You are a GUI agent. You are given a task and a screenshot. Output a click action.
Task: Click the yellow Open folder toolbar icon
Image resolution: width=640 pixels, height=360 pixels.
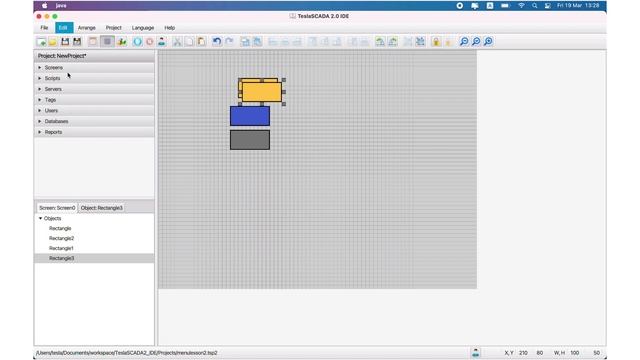coord(53,42)
